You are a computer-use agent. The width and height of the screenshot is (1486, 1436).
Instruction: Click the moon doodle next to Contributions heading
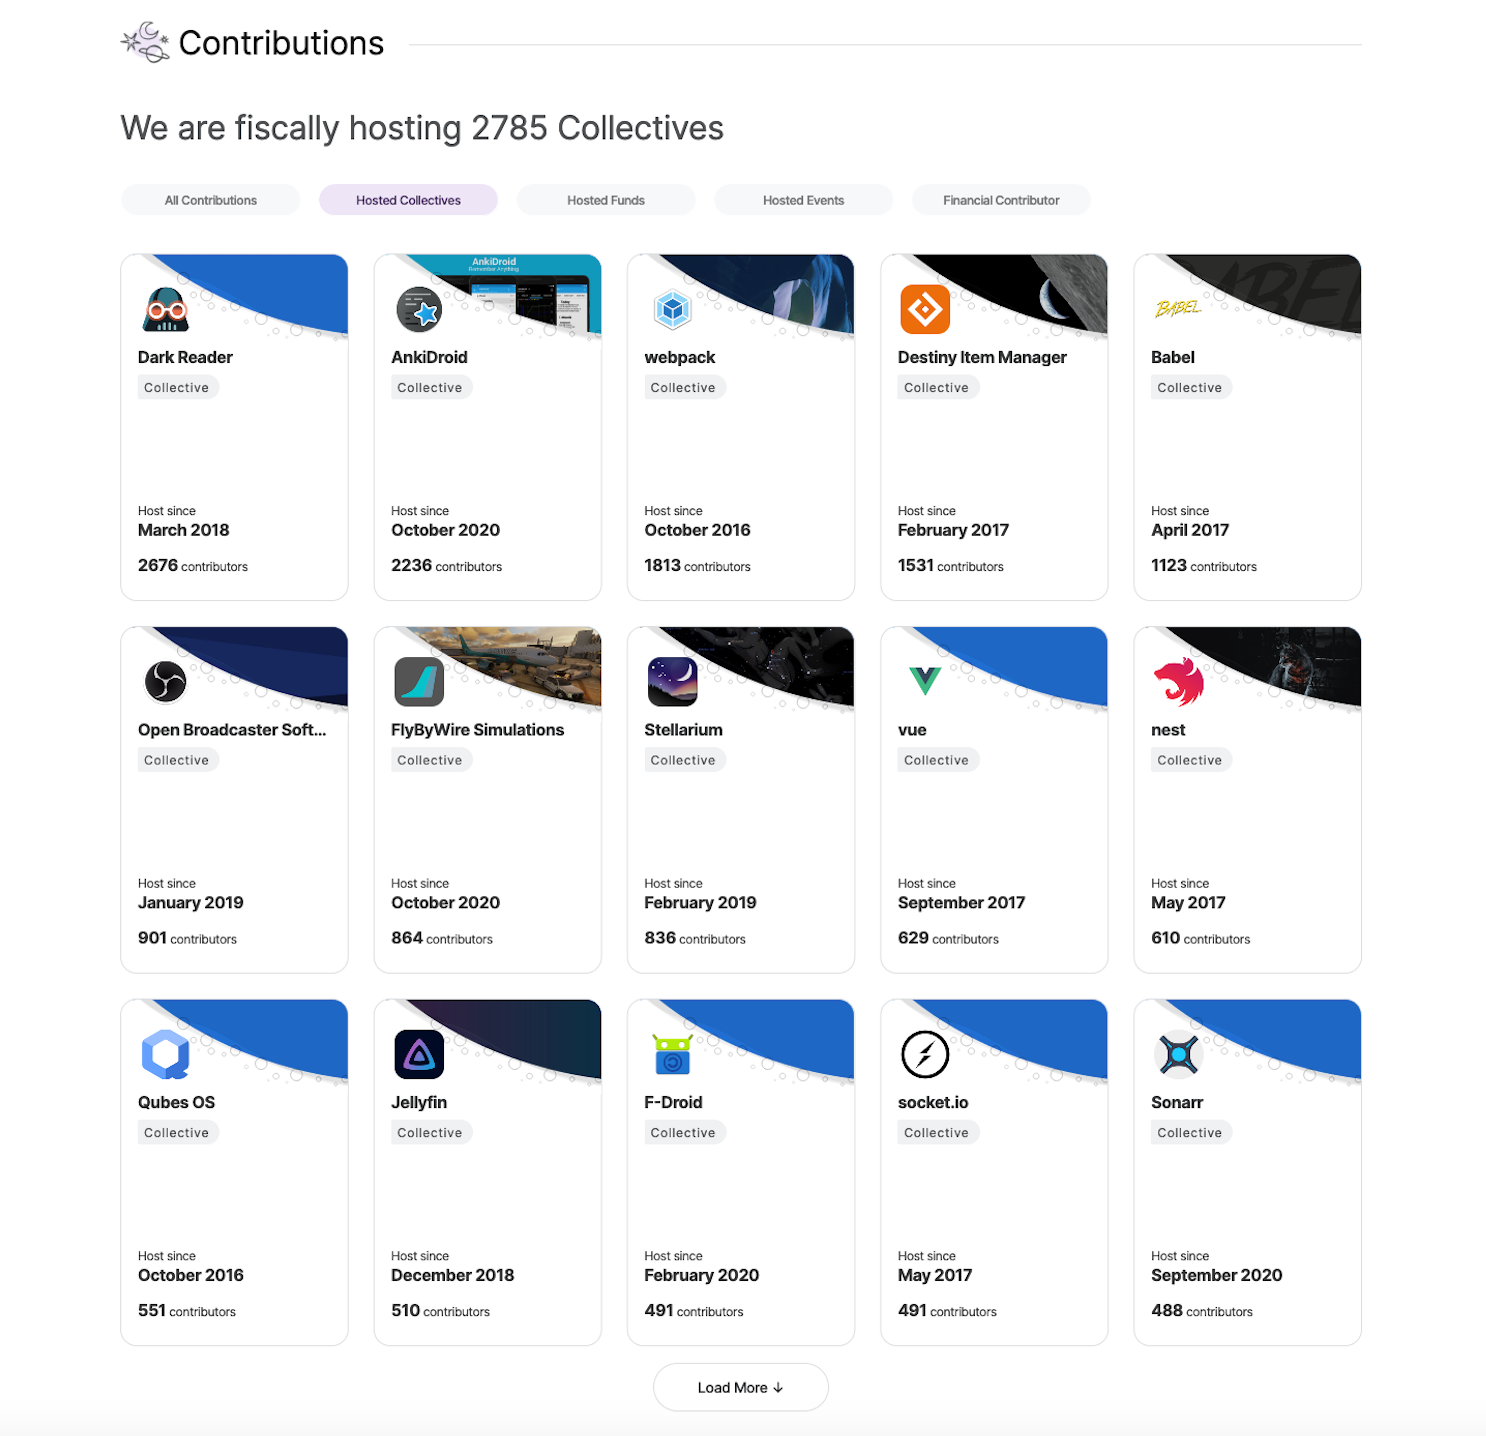tap(144, 41)
